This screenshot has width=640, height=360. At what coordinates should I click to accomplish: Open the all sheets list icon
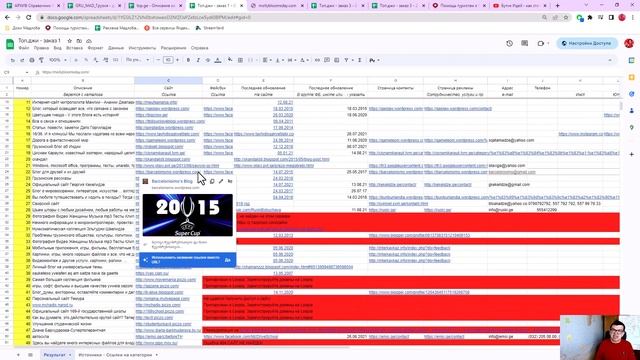click(30, 355)
